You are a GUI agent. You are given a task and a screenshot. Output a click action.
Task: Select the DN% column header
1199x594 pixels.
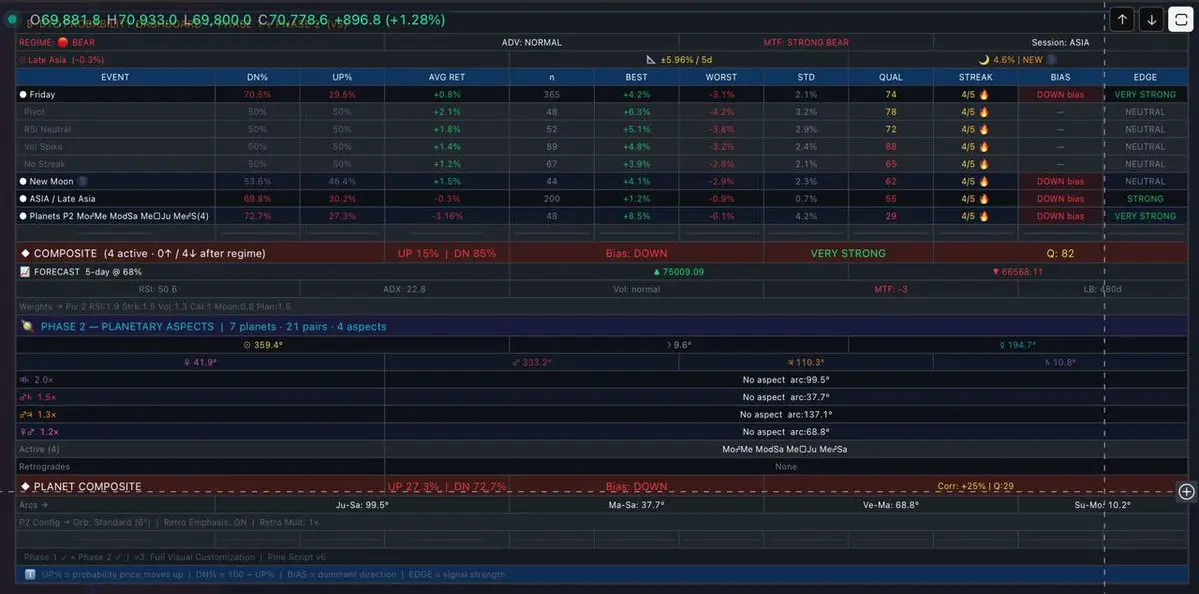257,77
